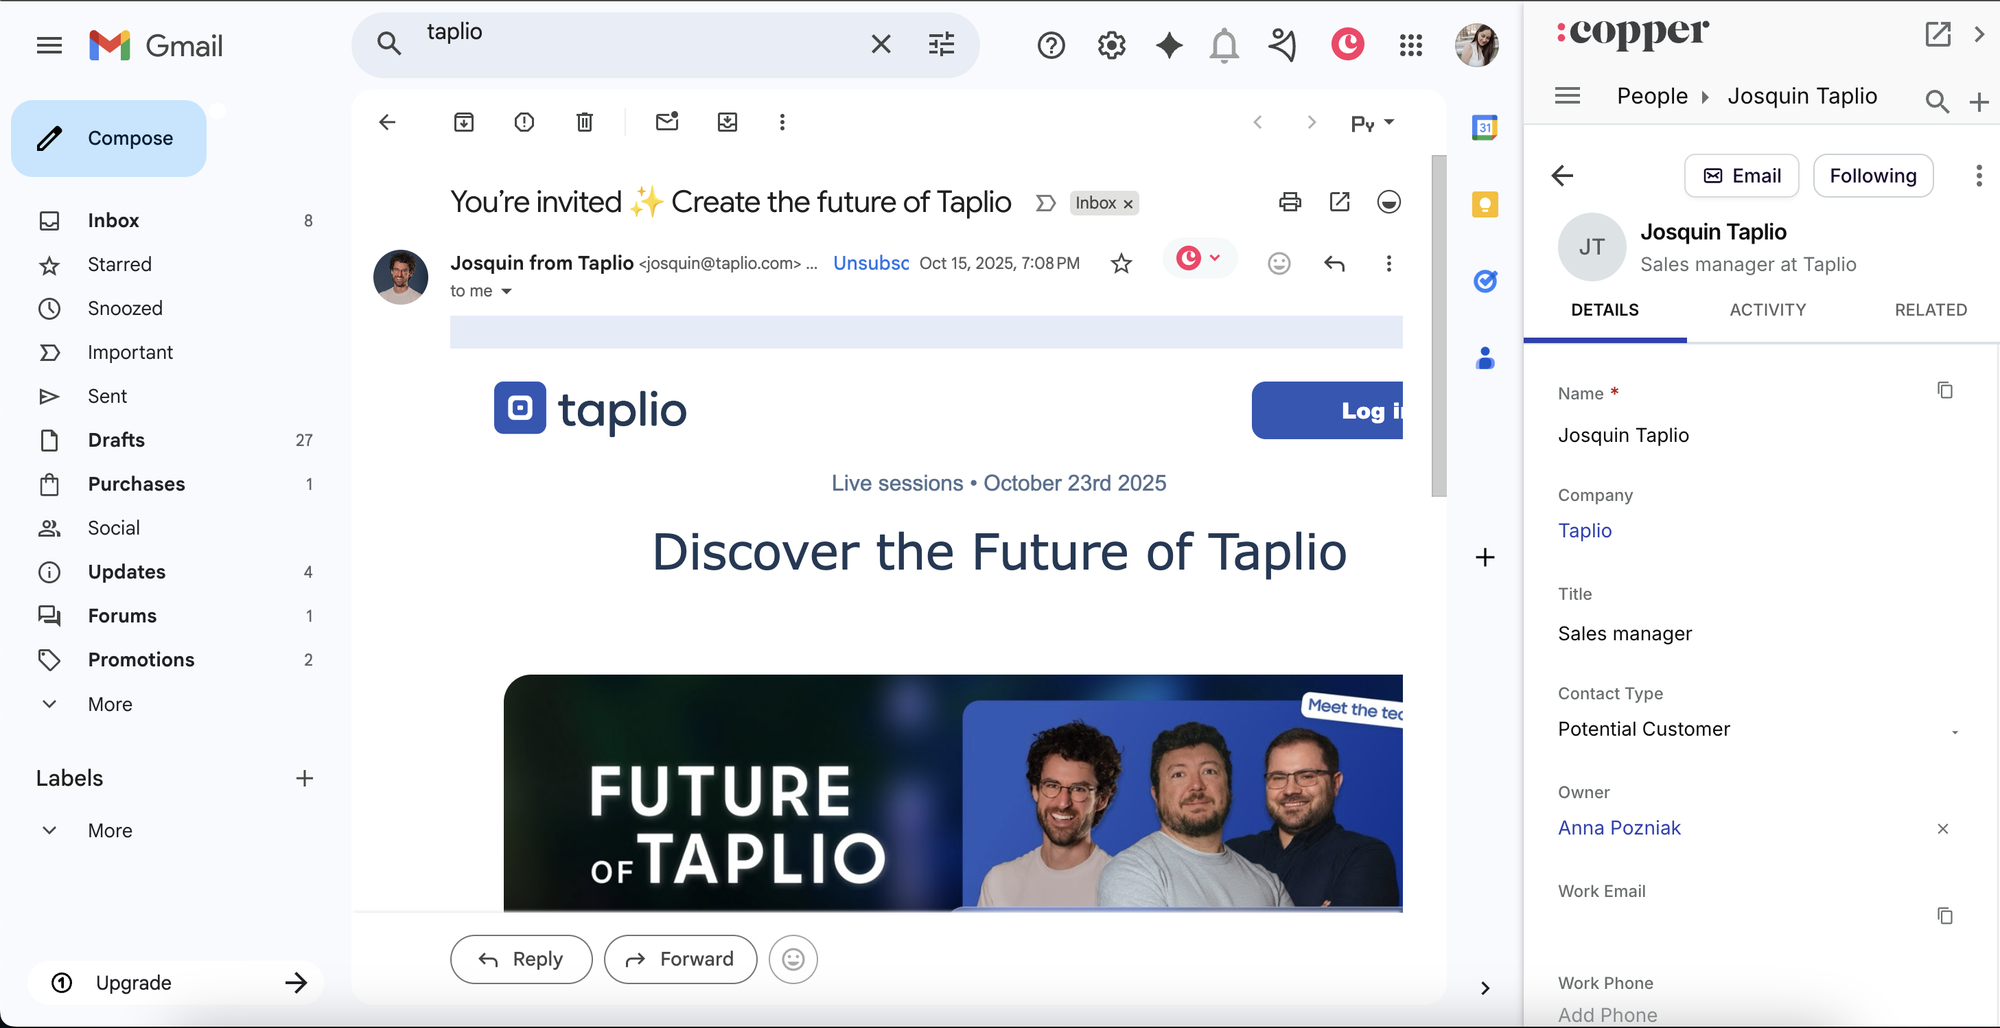Archive the open email
2000x1028 pixels.
(x=463, y=121)
